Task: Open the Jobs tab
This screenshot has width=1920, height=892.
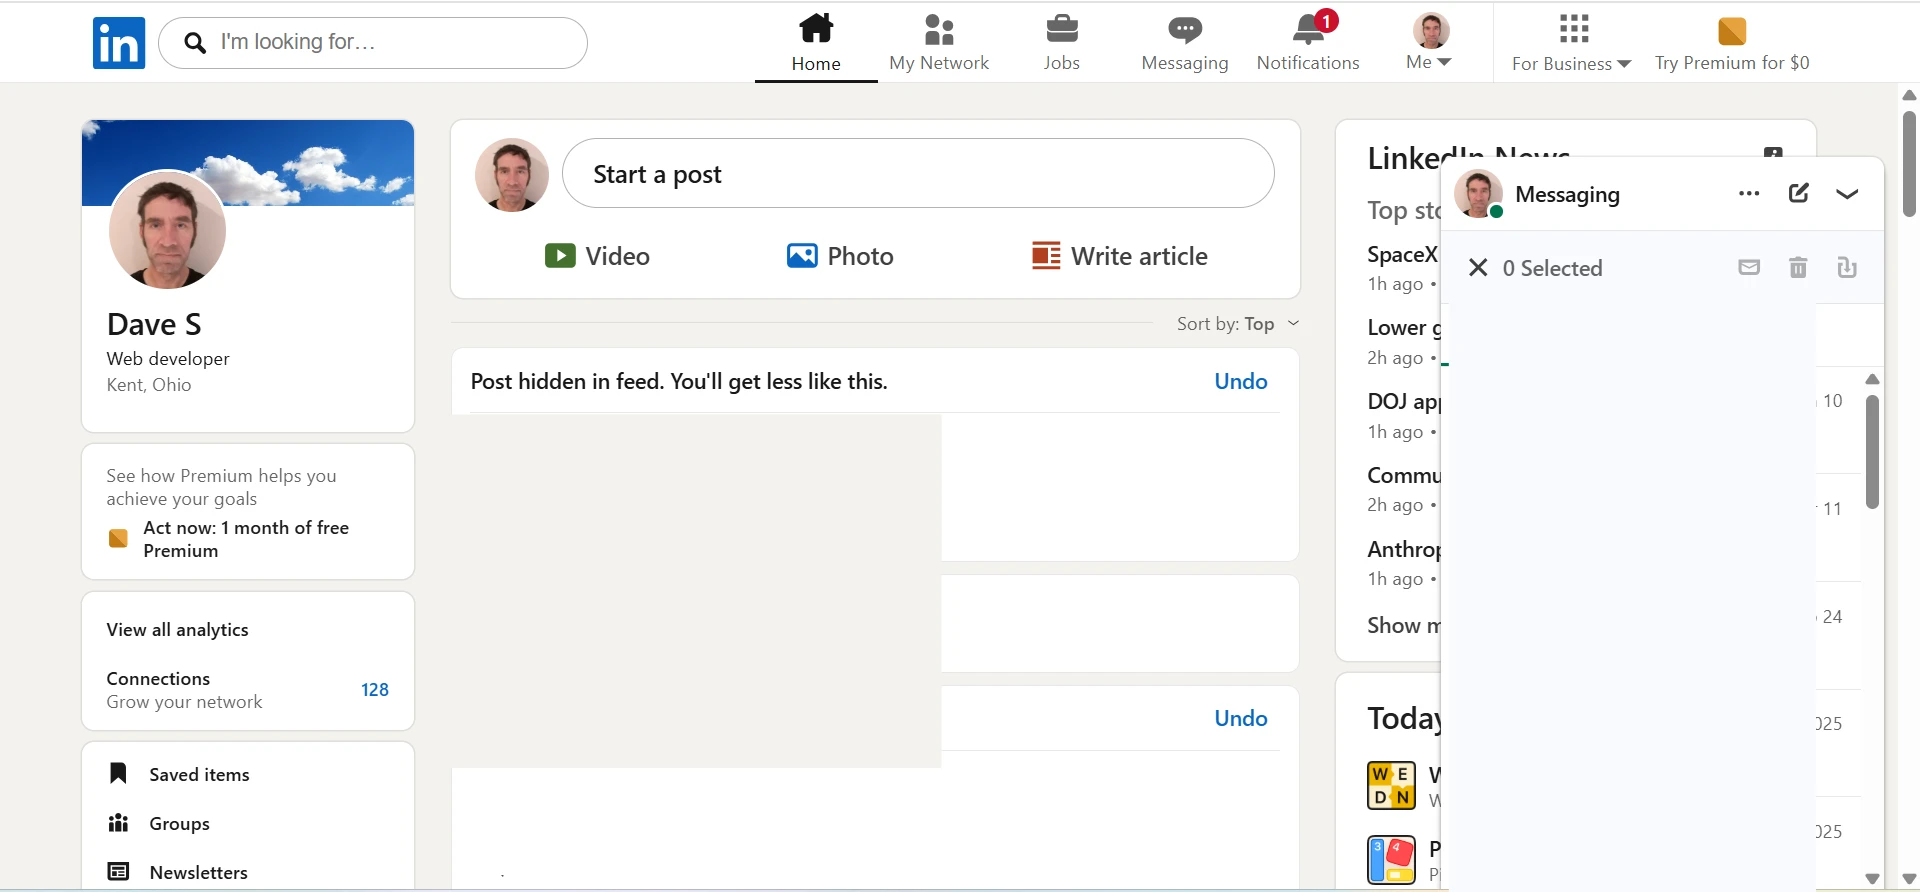Action: click(1062, 42)
